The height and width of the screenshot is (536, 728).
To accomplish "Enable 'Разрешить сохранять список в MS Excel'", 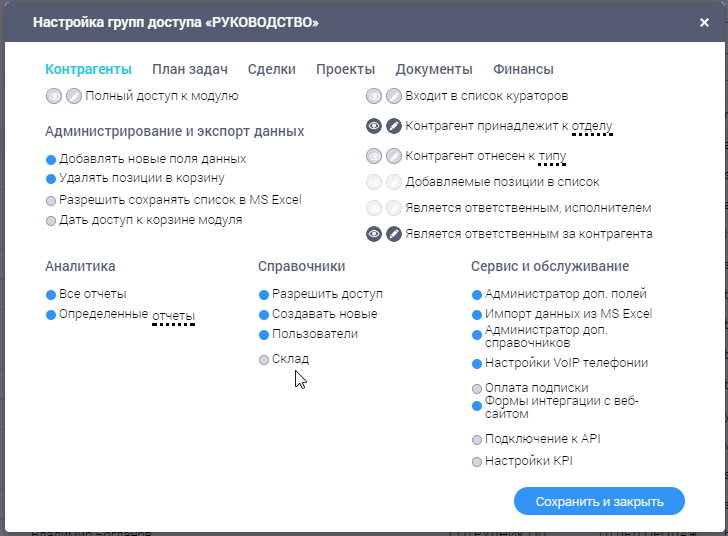I will pyautogui.click(x=51, y=200).
